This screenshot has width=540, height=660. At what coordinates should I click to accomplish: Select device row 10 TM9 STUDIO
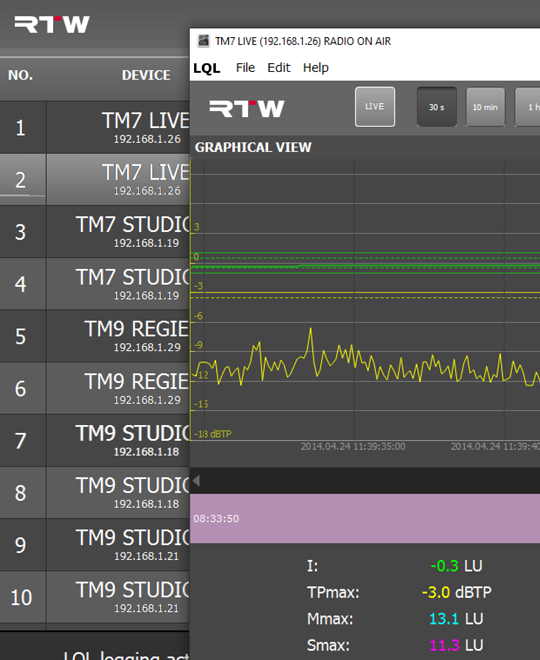(x=95, y=597)
